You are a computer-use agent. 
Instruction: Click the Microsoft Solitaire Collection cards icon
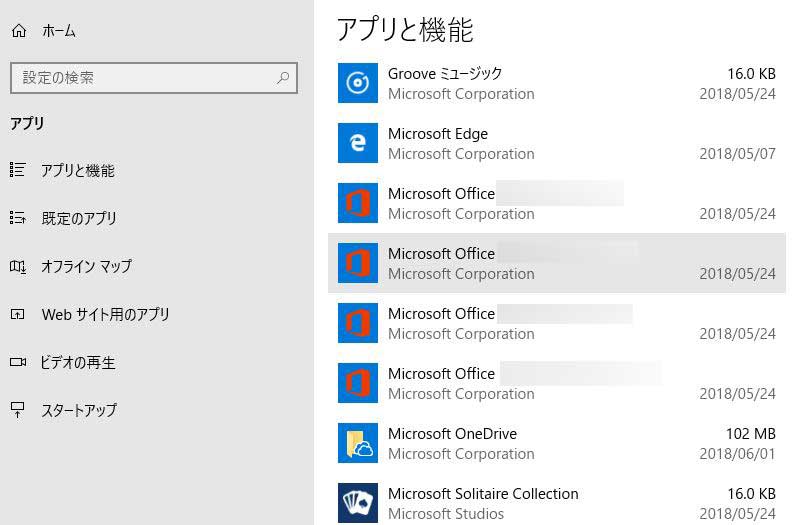[x=357, y=502]
